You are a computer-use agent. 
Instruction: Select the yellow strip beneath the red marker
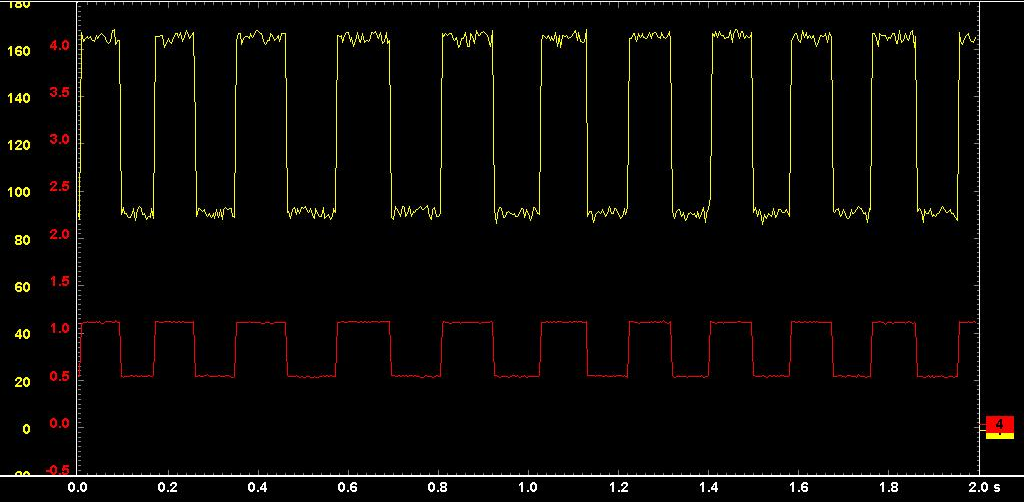[x=999, y=436]
